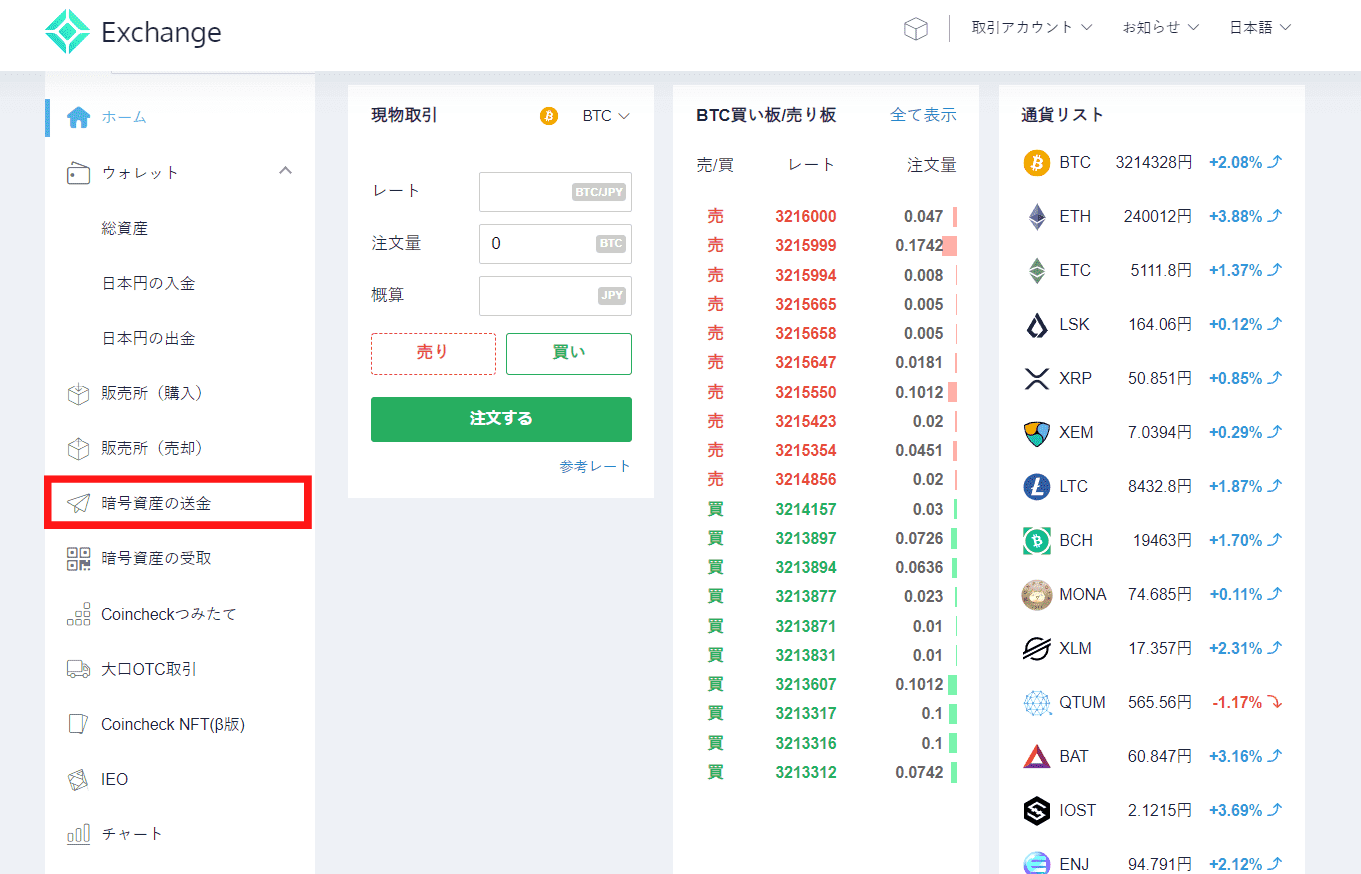This screenshot has height=874, width=1361.
Task: Click the ENJ currency row
Action: (1152, 862)
